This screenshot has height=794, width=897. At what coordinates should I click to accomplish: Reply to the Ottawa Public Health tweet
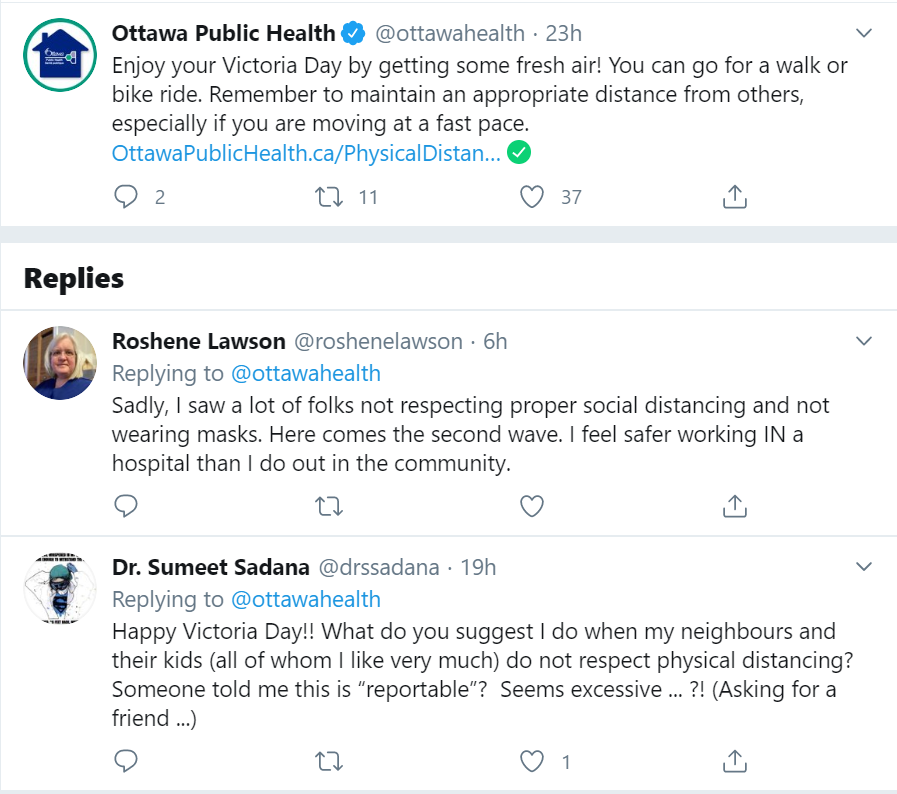pyautogui.click(x=126, y=197)
